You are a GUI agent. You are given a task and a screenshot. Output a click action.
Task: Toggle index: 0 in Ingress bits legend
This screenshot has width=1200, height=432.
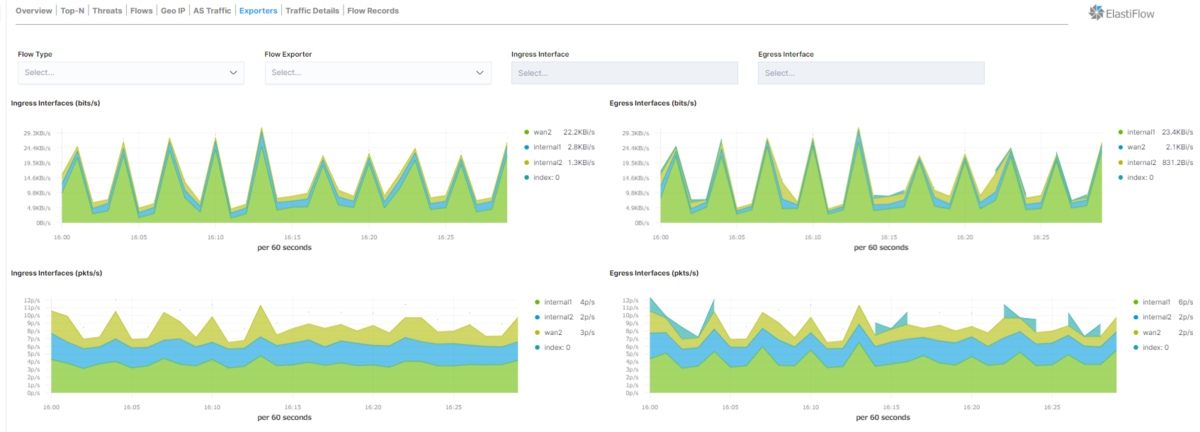[545, 177]
